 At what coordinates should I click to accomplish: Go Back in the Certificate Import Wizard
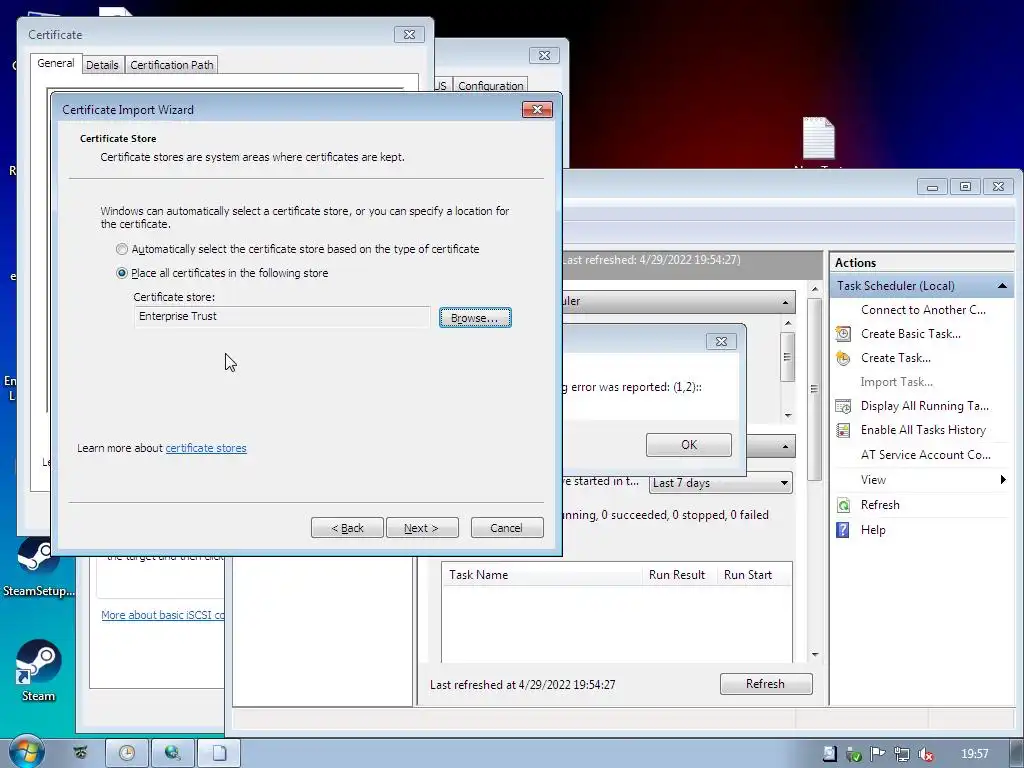[x=347, y=528]
